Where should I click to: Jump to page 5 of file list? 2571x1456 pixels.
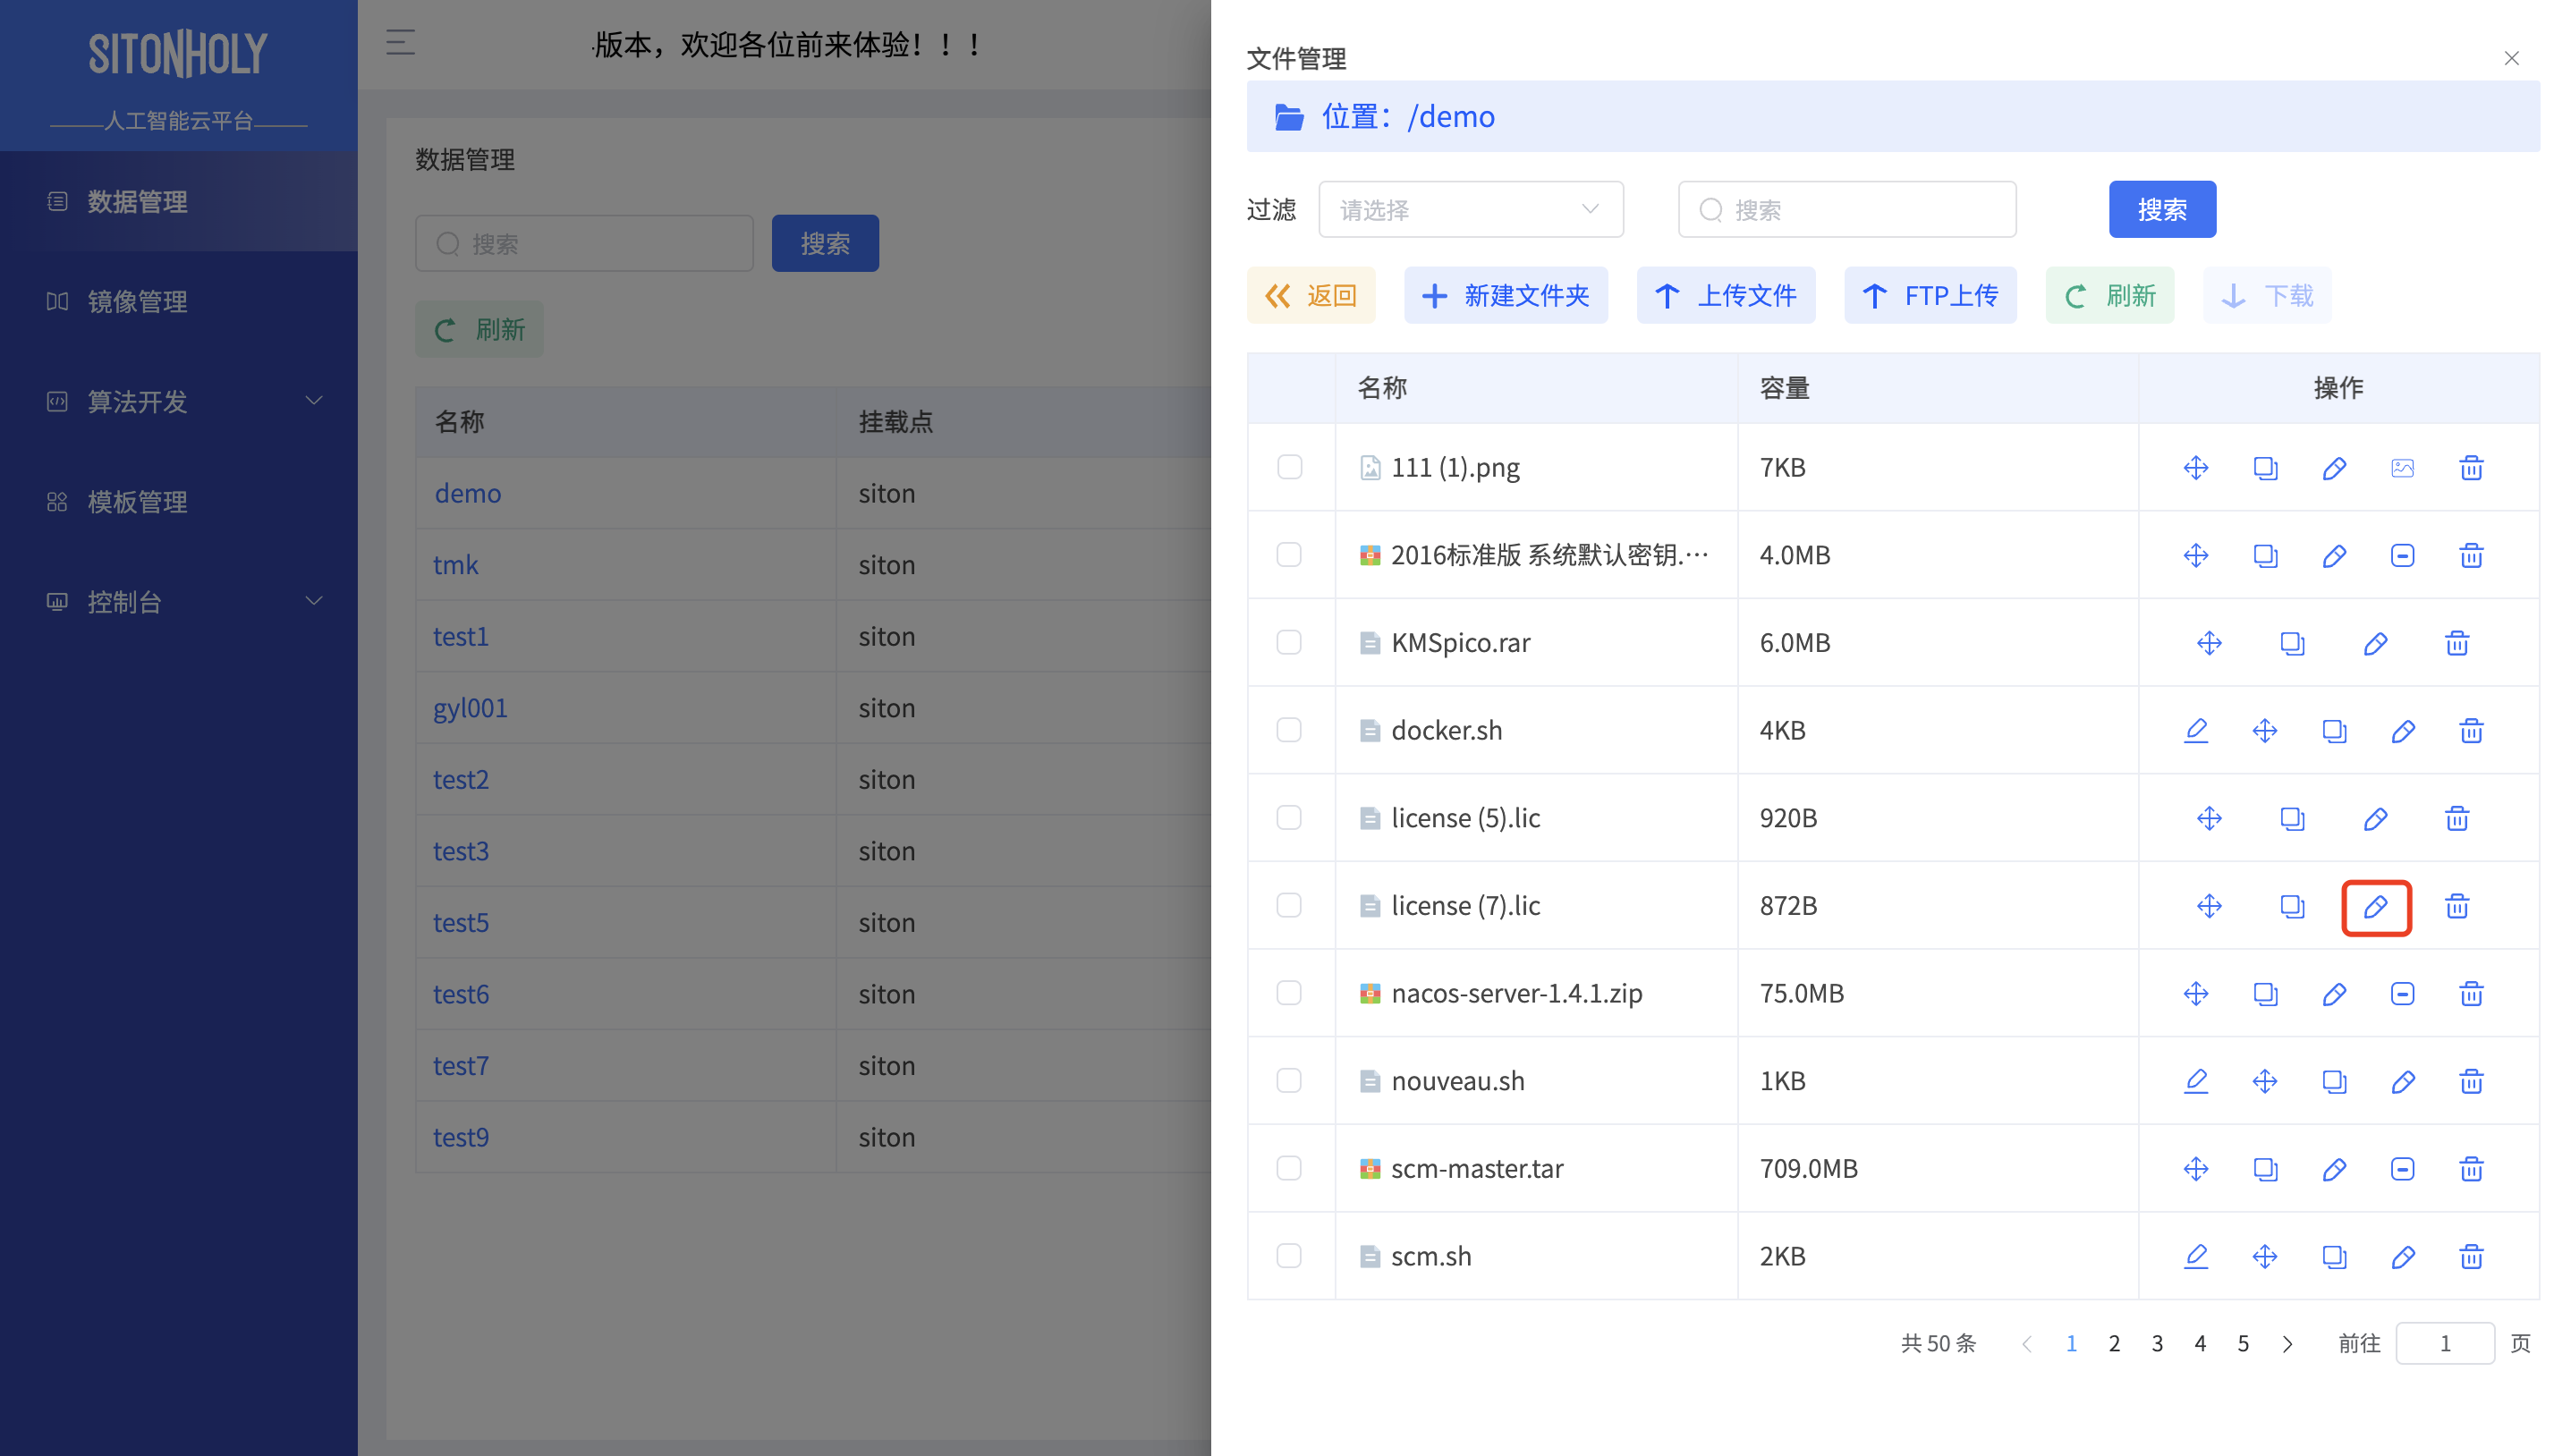click(x=2243, y=1344)
